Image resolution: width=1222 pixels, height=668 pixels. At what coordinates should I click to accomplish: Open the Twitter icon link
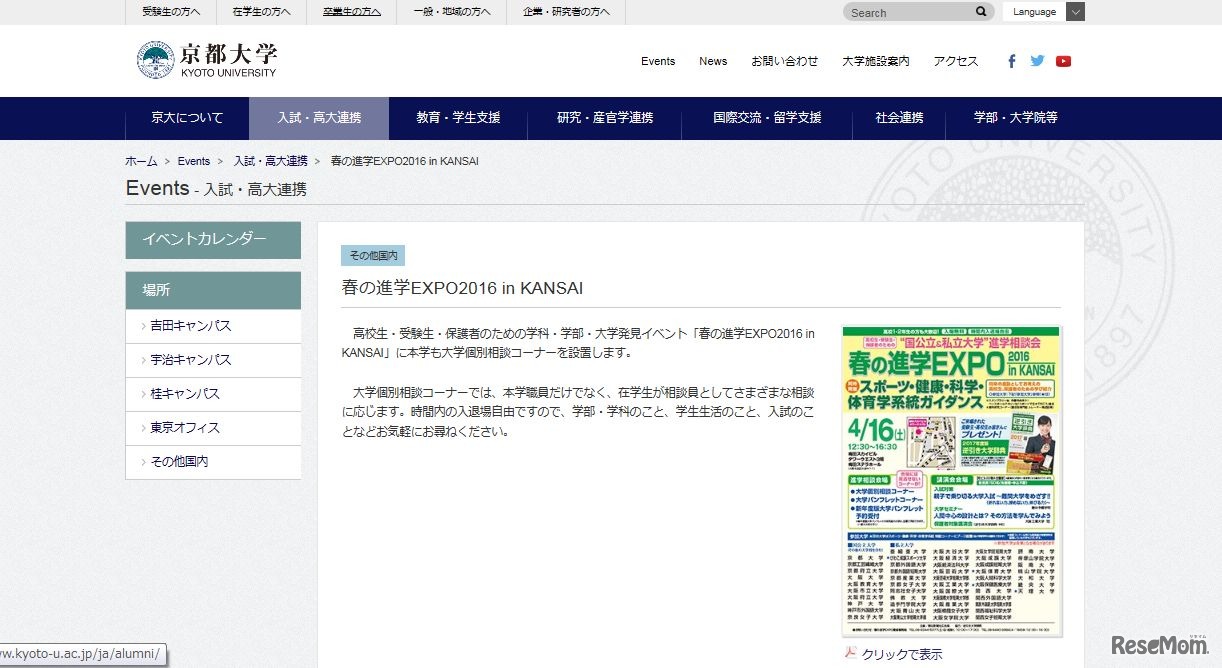1037,61
